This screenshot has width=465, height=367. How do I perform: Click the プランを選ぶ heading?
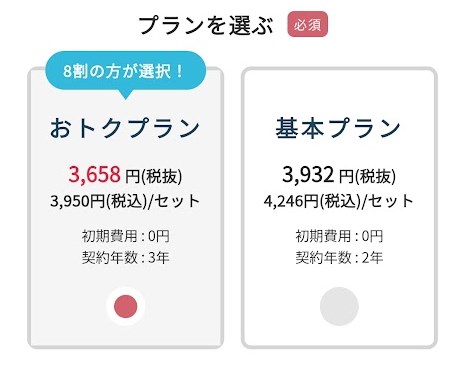206,25
